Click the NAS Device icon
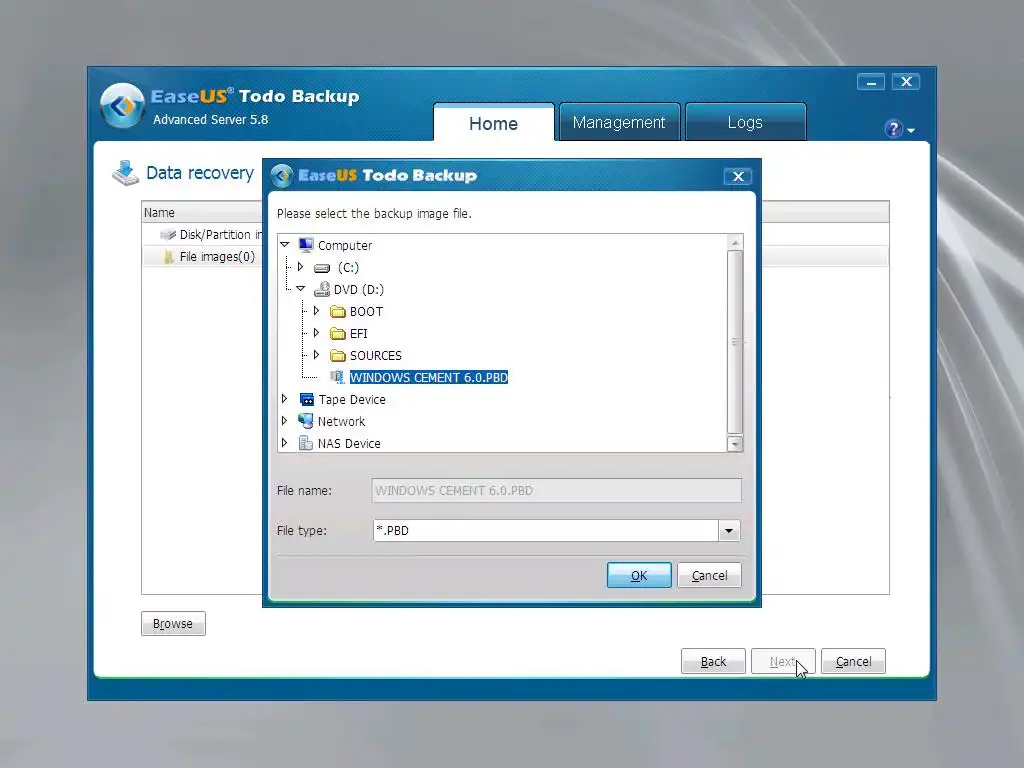Viewport: 1024px width, 768px height. 306,443
